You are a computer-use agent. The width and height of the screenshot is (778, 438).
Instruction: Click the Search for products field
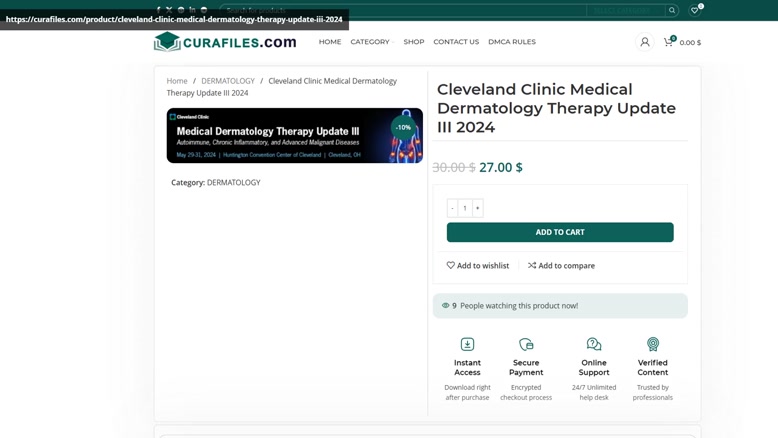coord(403,10)
